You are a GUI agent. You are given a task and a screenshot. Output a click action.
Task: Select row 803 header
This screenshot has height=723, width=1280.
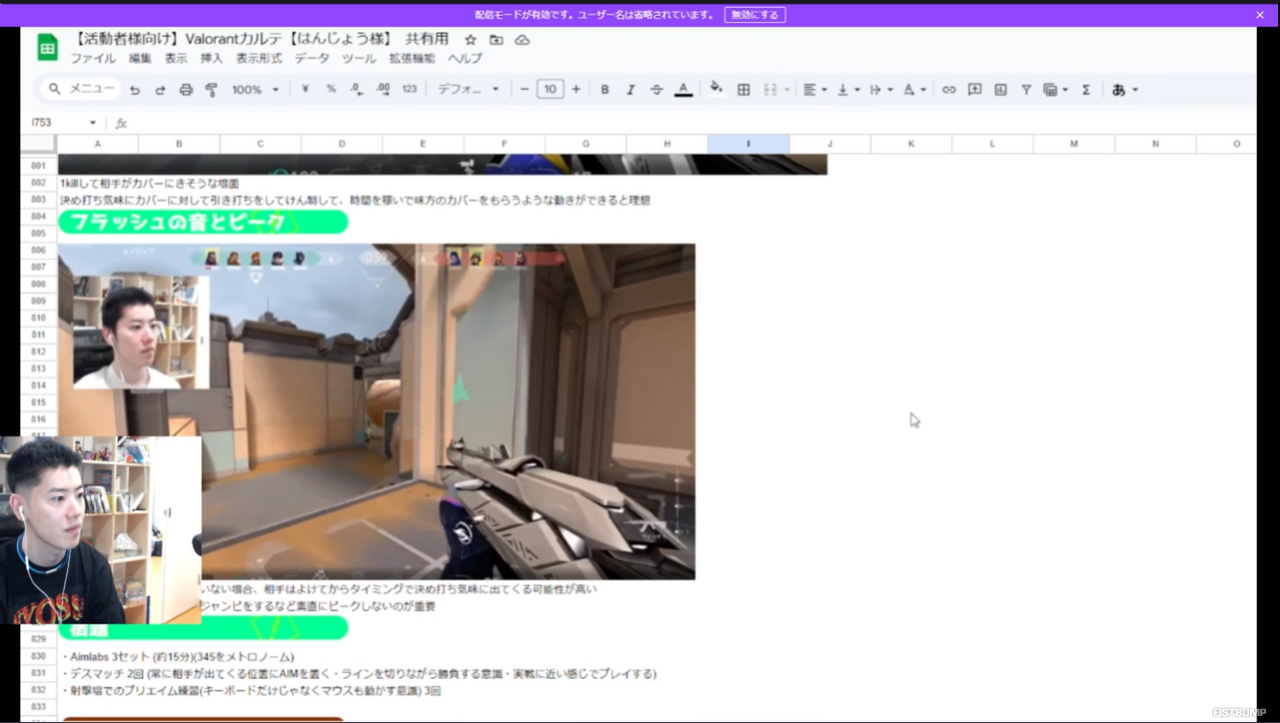(x=39, y=200)
